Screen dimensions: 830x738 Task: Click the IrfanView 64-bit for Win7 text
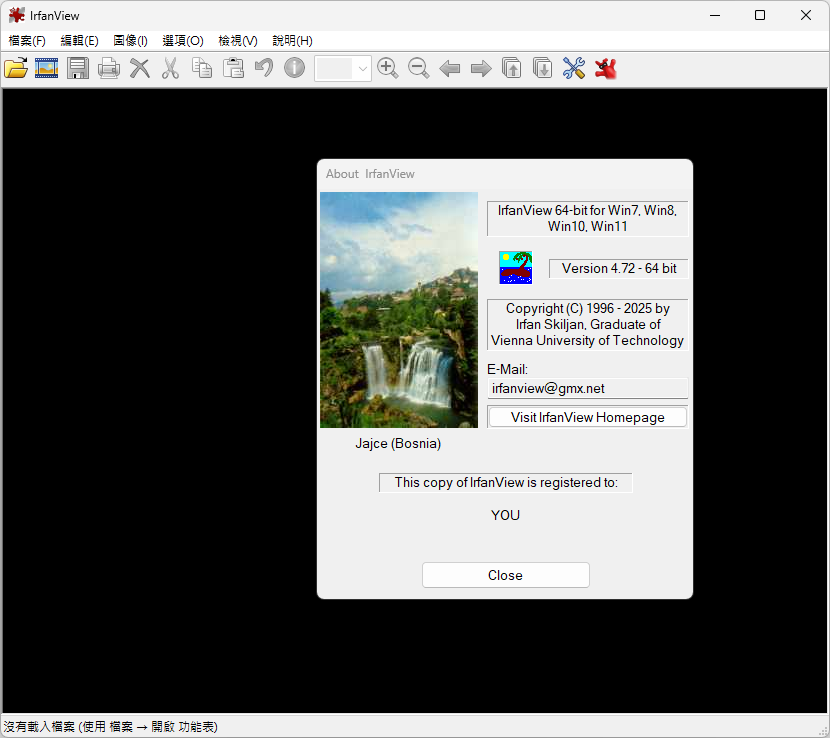(x=588, y=218)
